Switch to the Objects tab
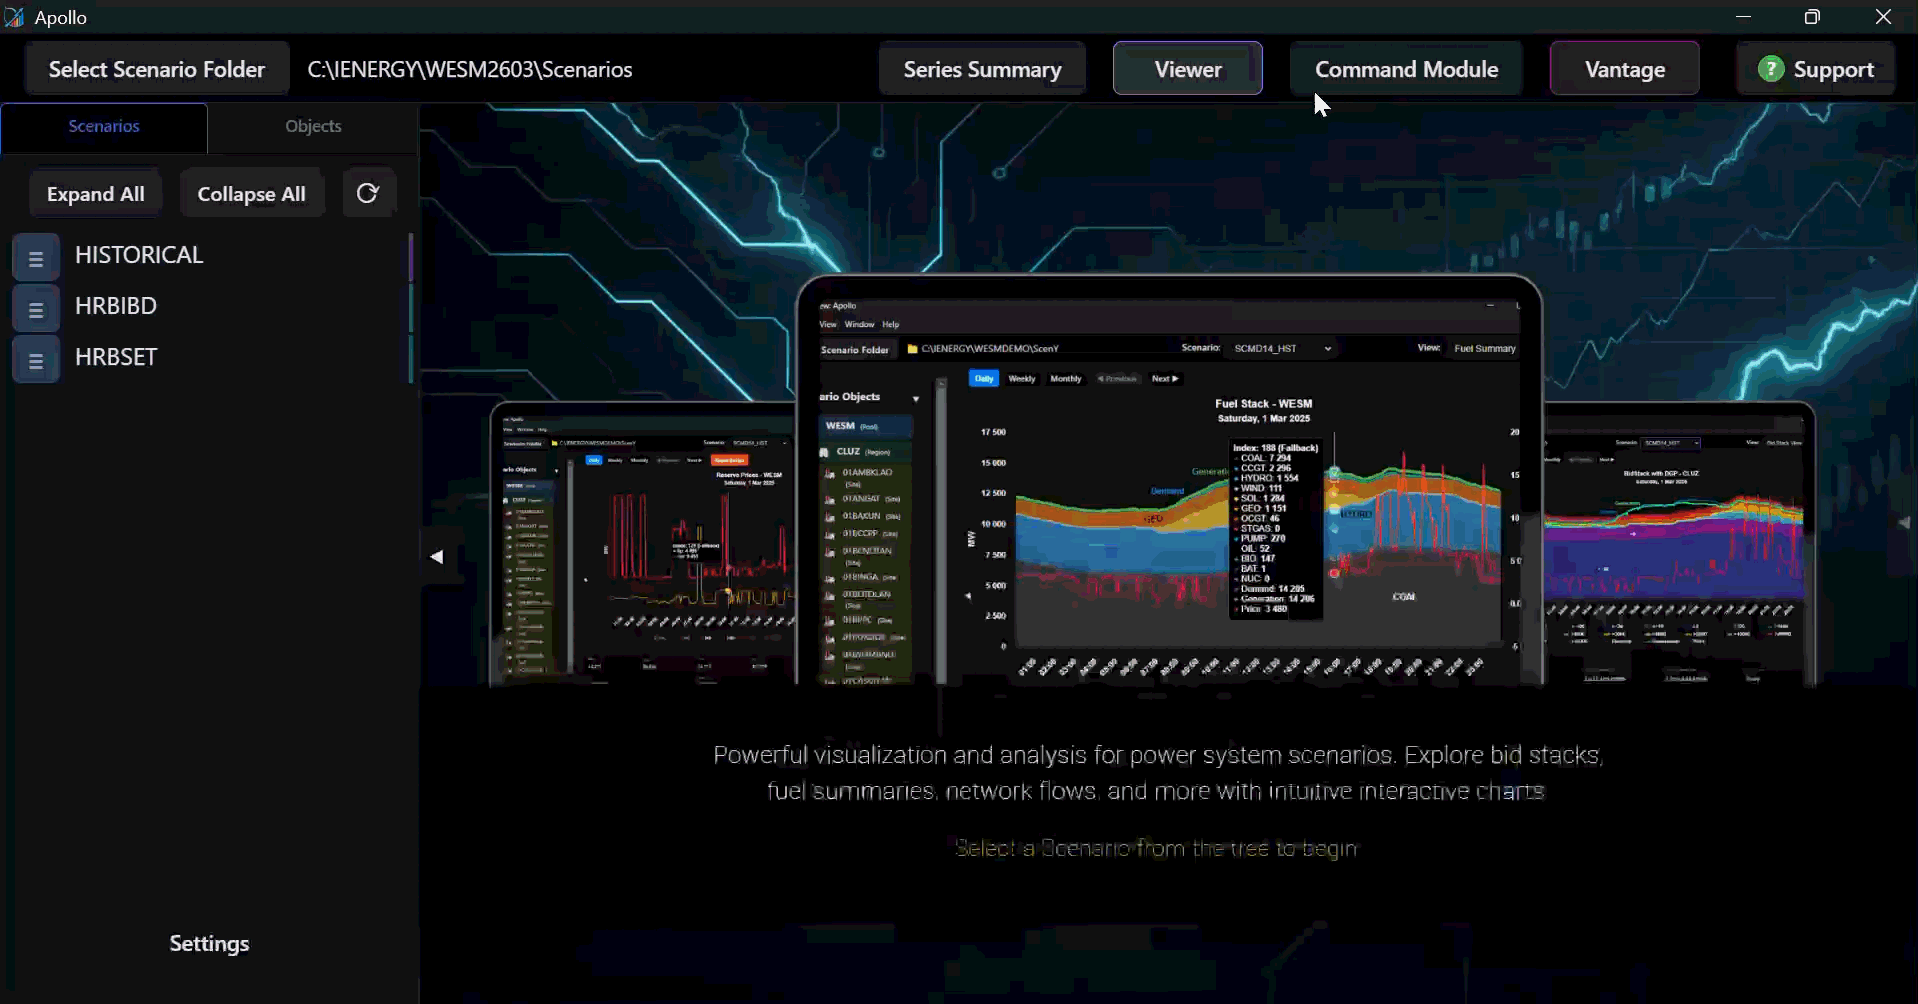 [313, 127]
